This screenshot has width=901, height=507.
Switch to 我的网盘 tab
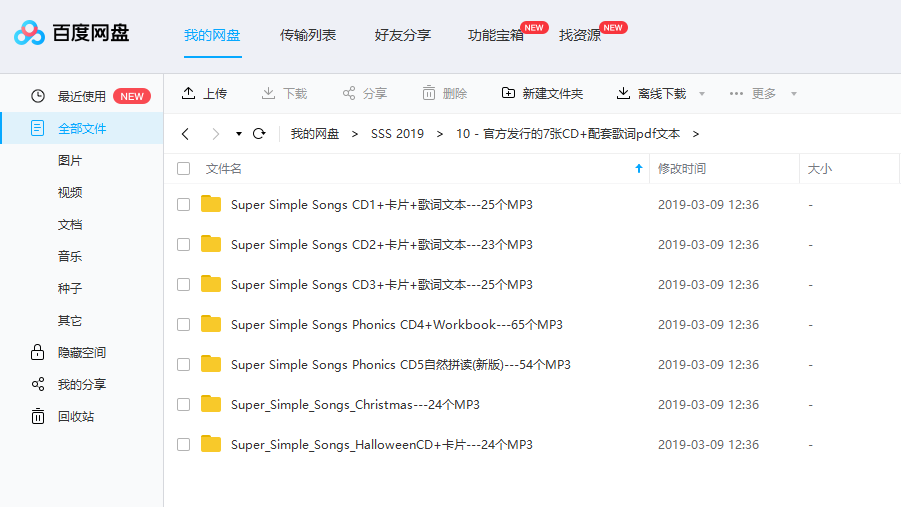pos(212,35)
